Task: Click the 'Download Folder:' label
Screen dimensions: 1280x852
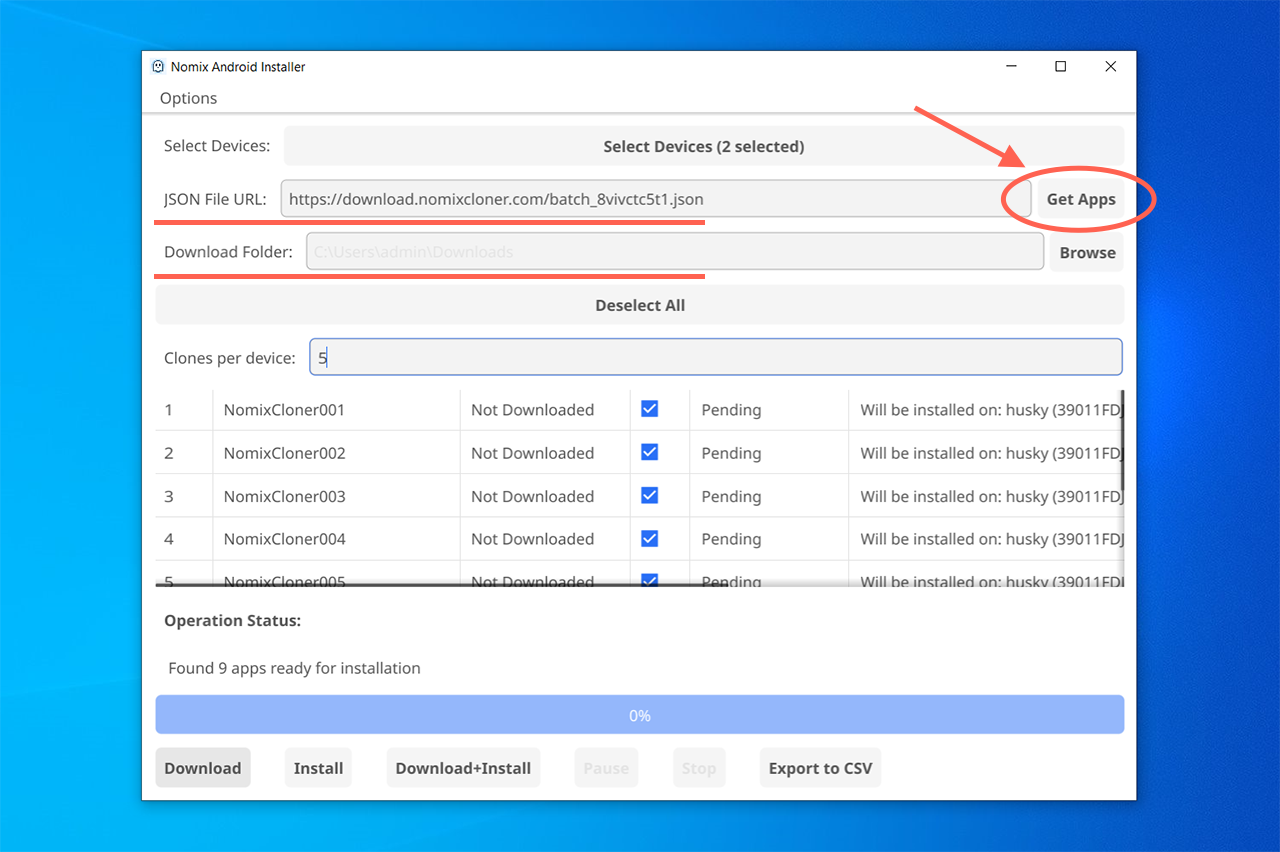Action: coord(228,252)
